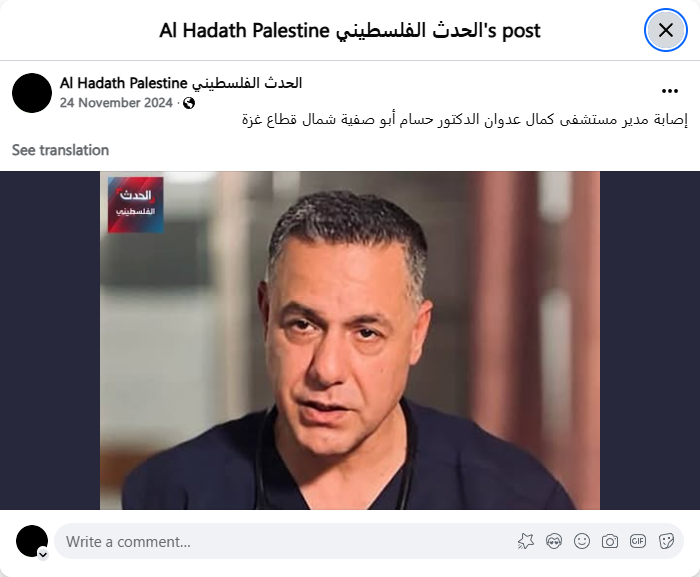Screen dimensions: 700x577
Task: Click the dialog title heading text
Action: pos(350,31)
